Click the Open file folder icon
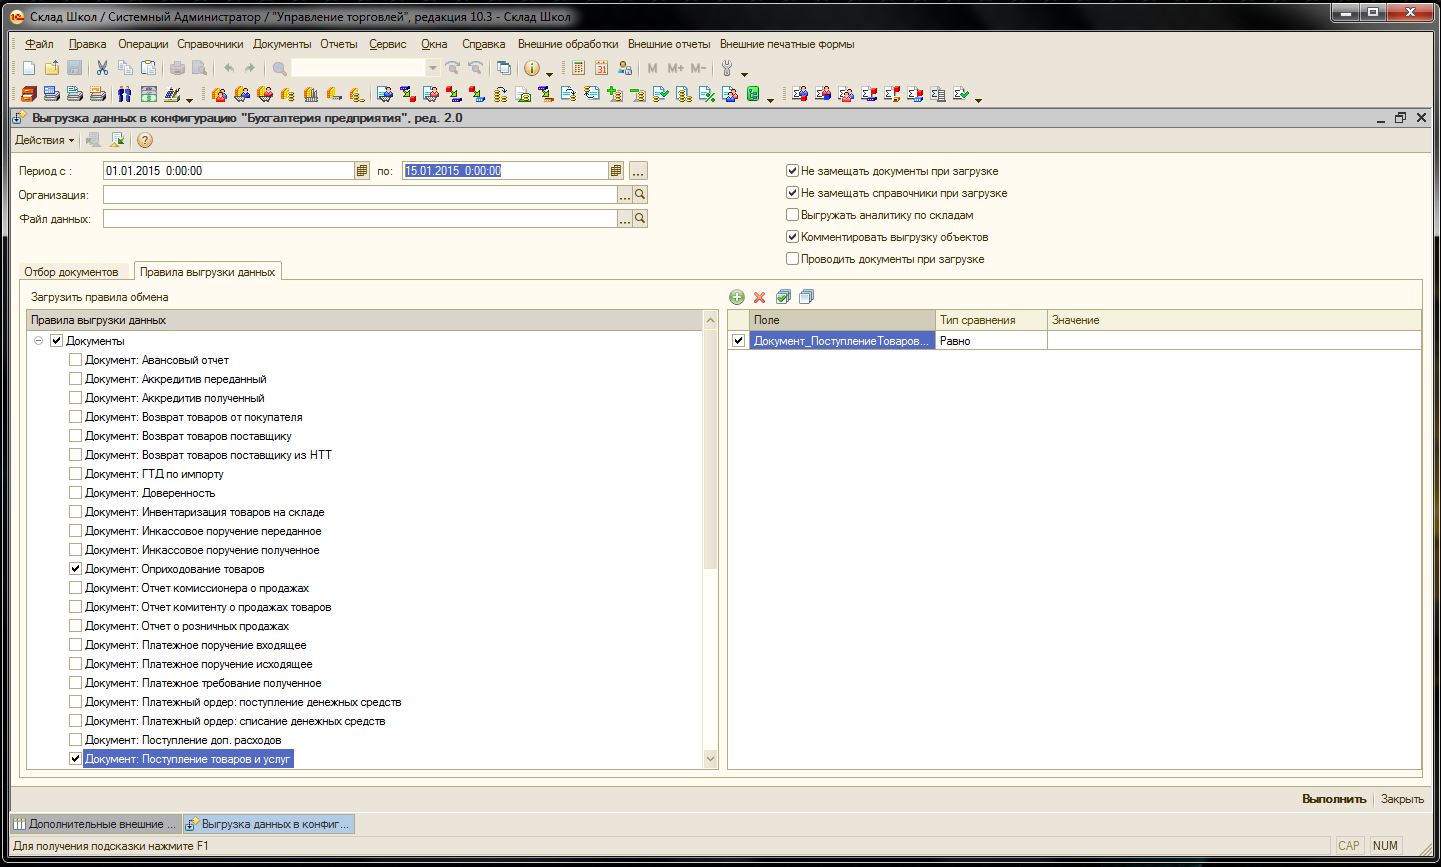 [52, 68]
